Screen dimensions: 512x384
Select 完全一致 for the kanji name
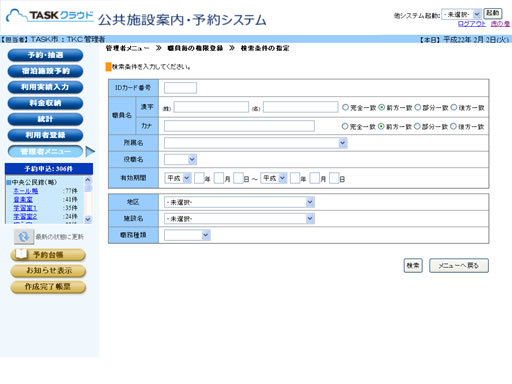coord(345,107)
